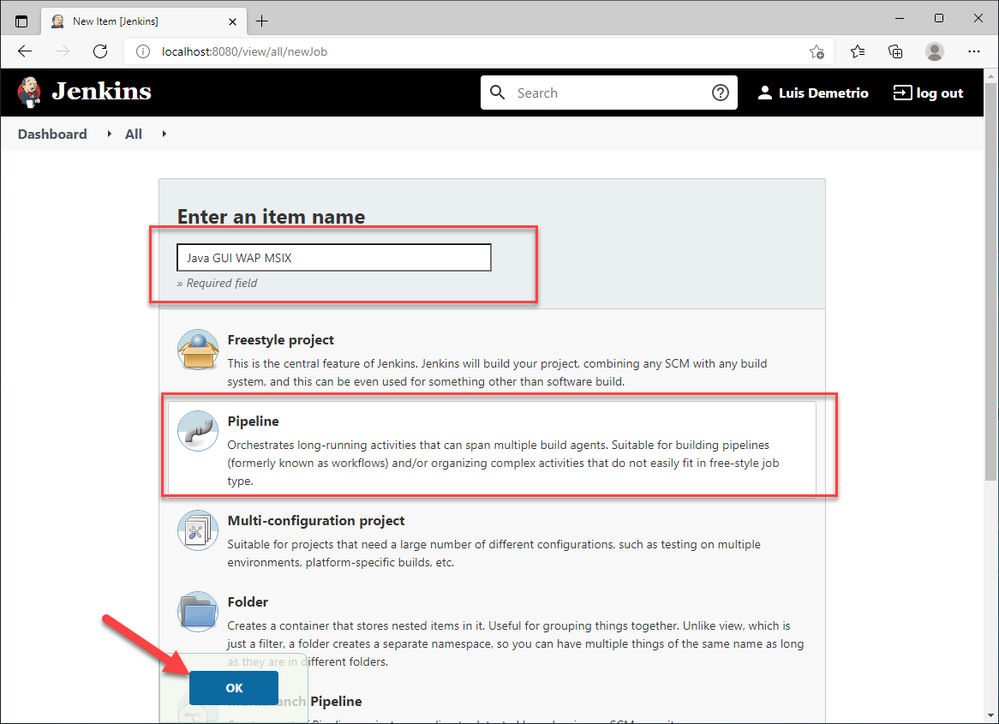Choose the Freestyle project heading
This screenshot has width=999, height=724.
[280, 340]
